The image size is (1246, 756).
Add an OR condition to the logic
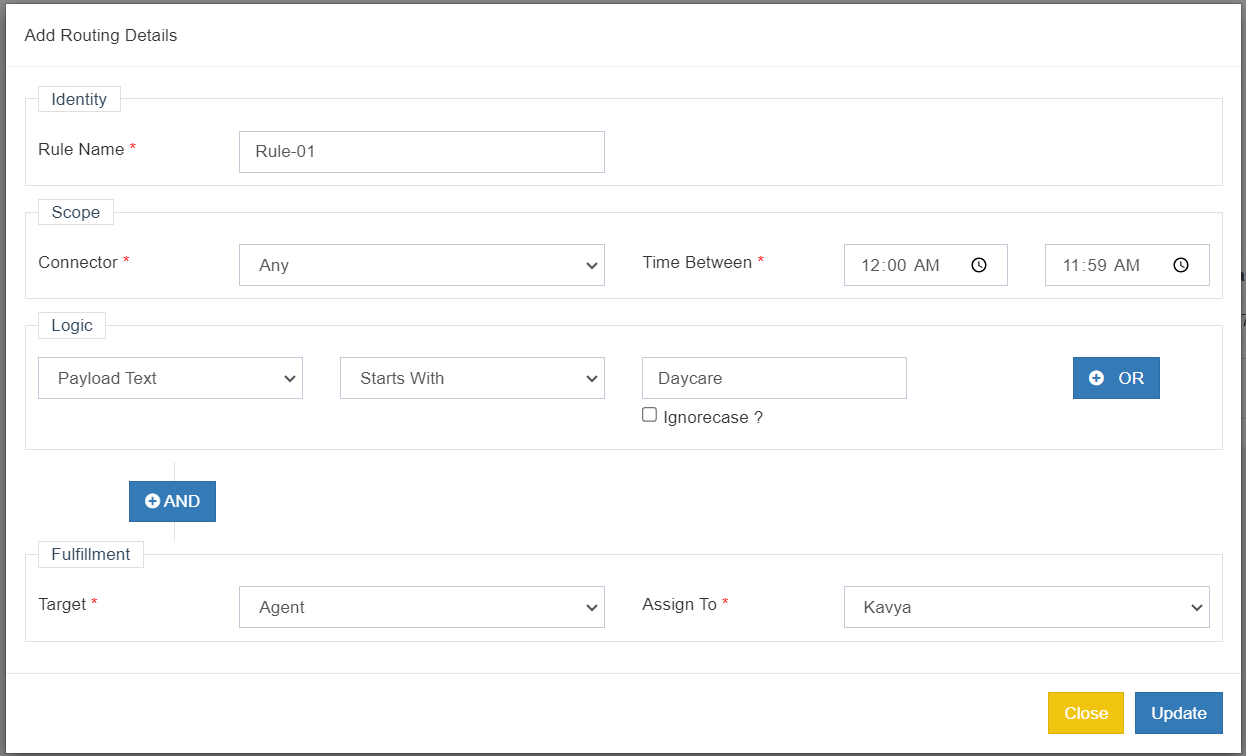coord(1116,378)
